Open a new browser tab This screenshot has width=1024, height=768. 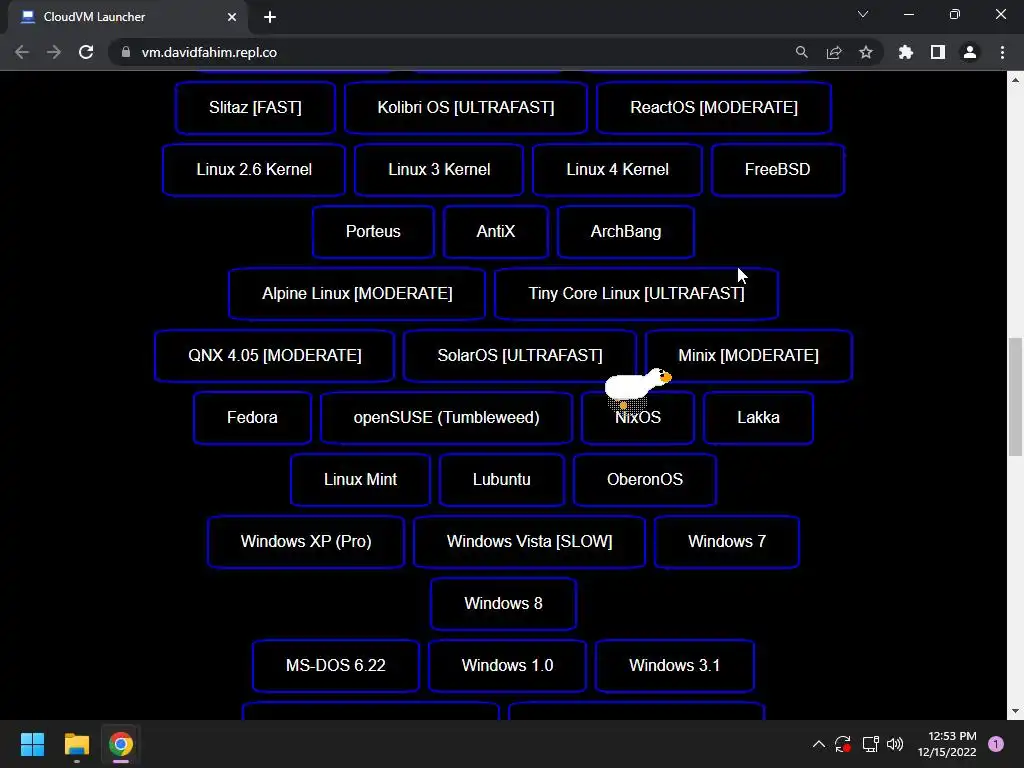270,17
